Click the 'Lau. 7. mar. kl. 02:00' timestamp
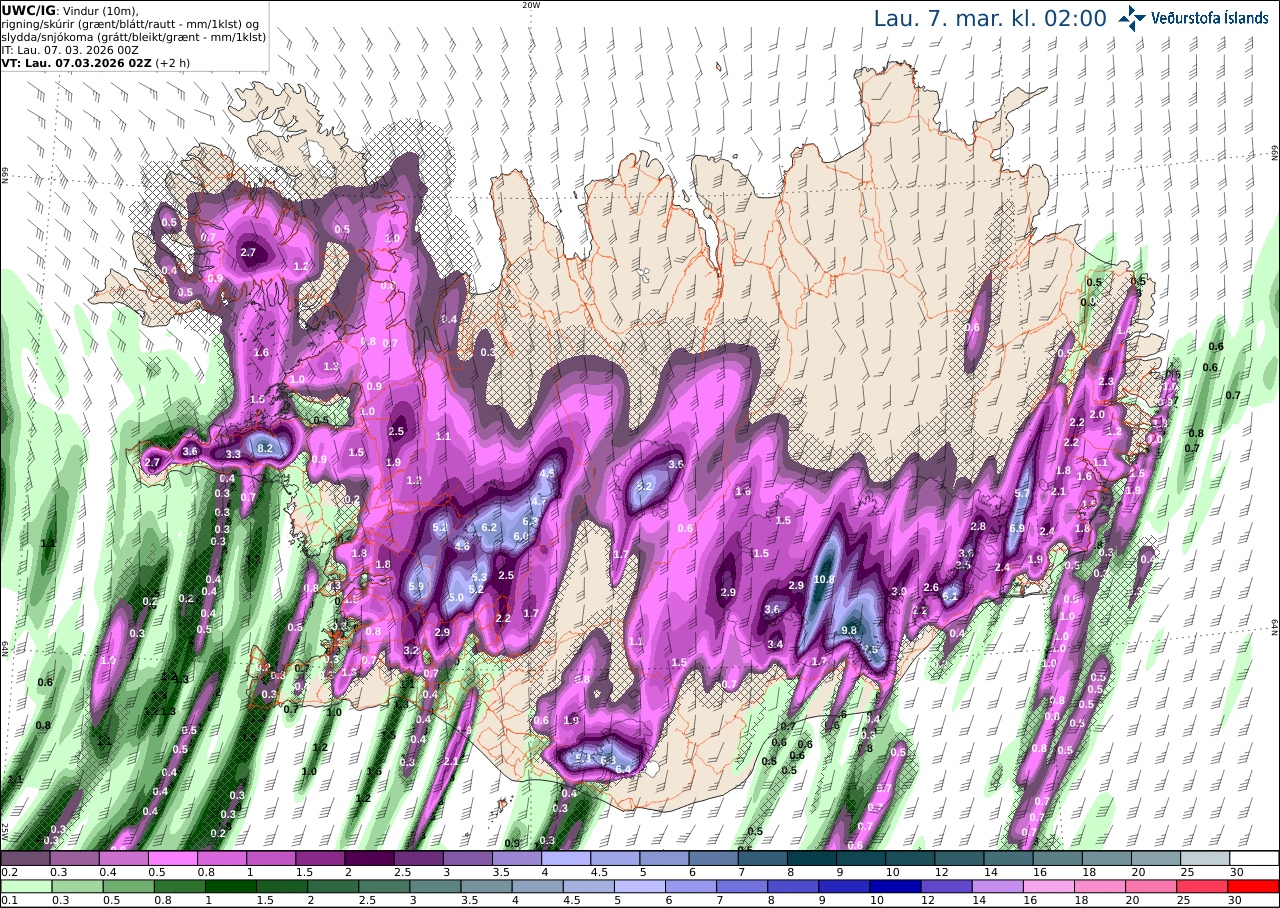 [x=990, y=18]
